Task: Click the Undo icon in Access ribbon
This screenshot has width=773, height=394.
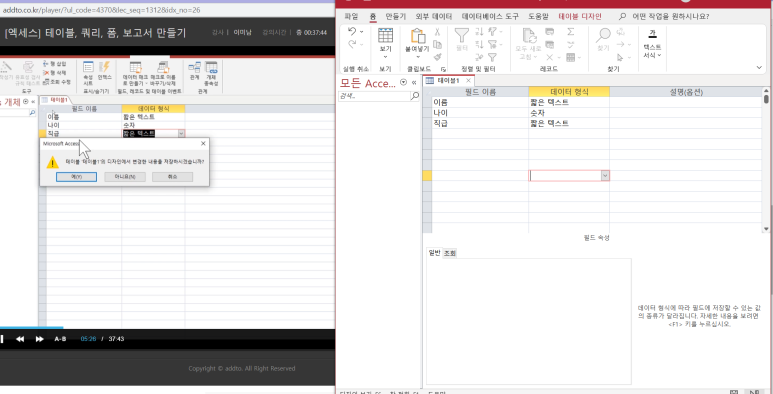Action: click(352, 32)
